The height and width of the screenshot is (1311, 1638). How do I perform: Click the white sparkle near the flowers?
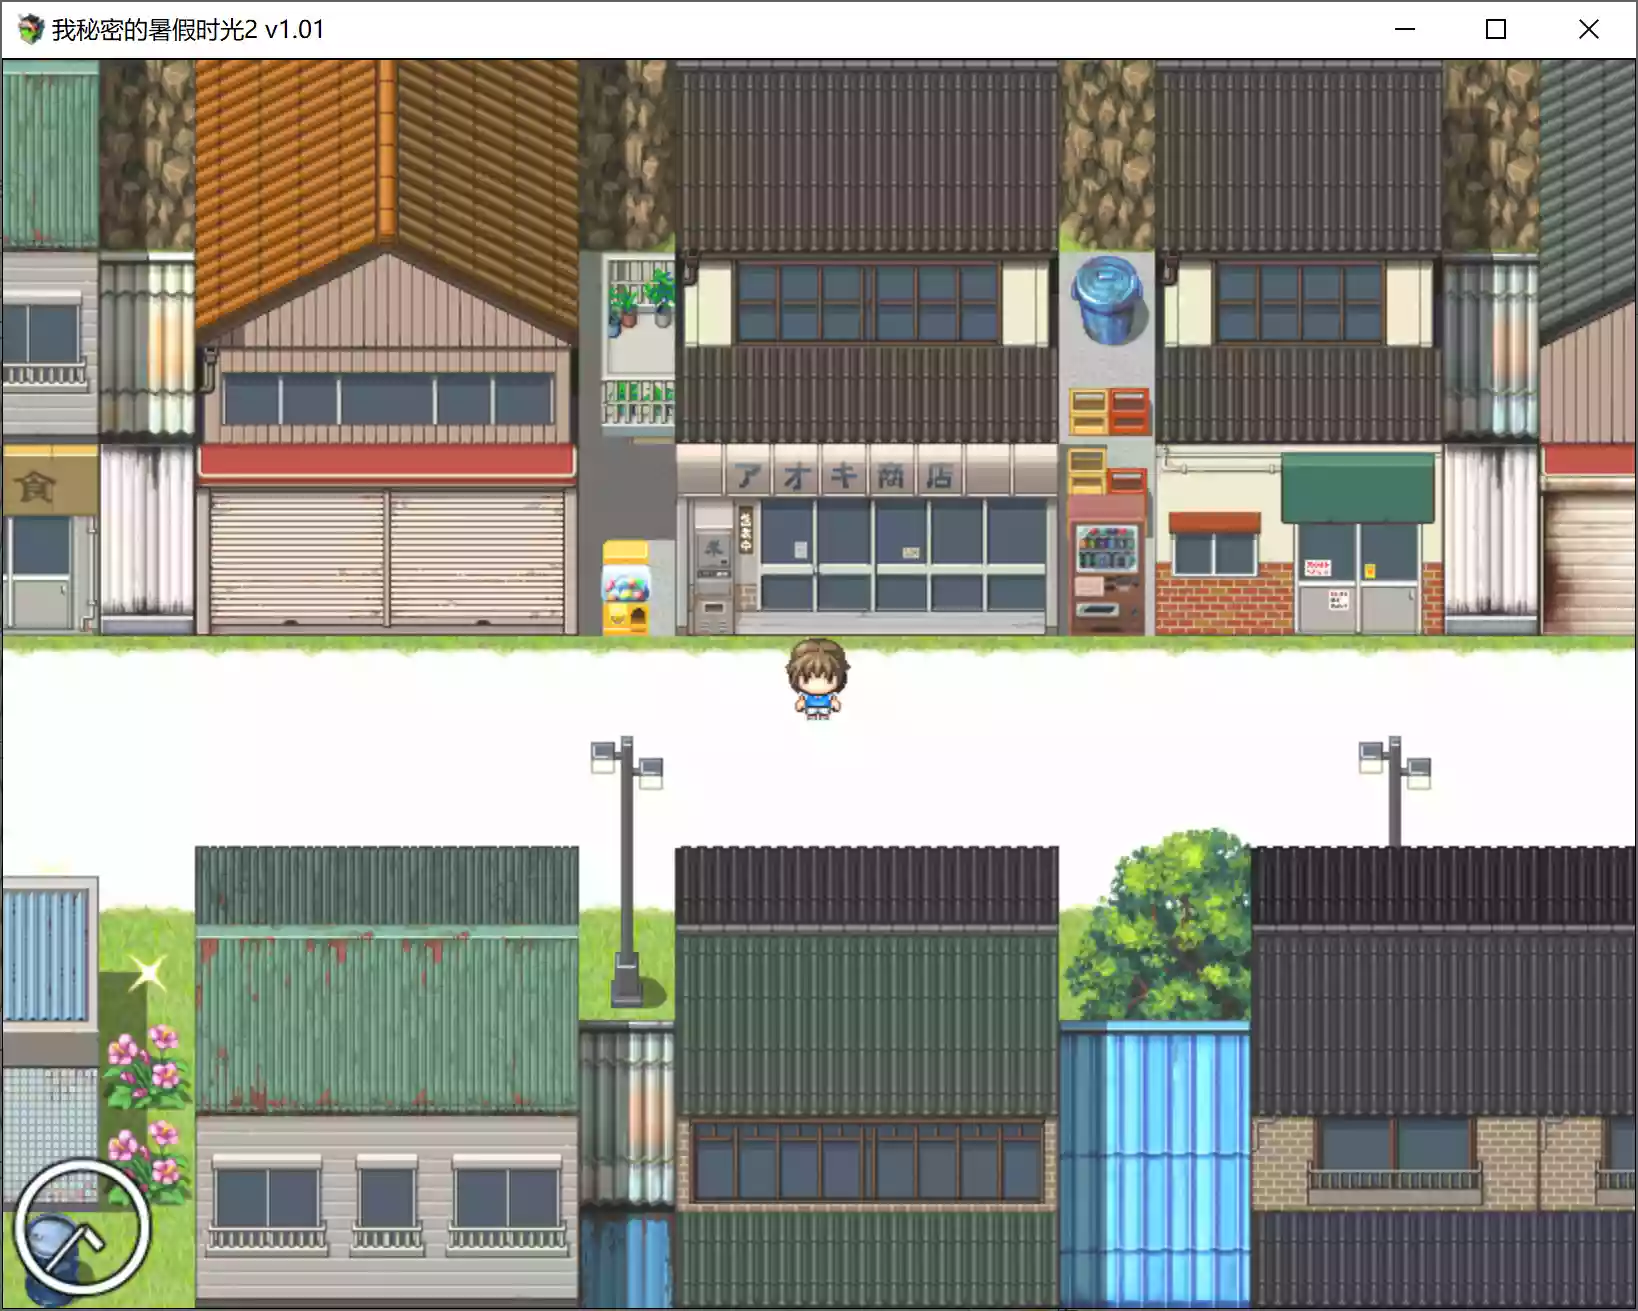coord(148,972)
